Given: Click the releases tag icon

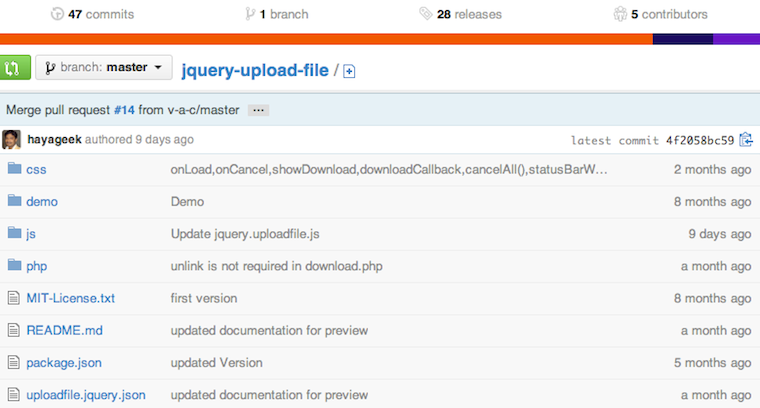Looking at the screenshot, I should [x=426, y=14].
